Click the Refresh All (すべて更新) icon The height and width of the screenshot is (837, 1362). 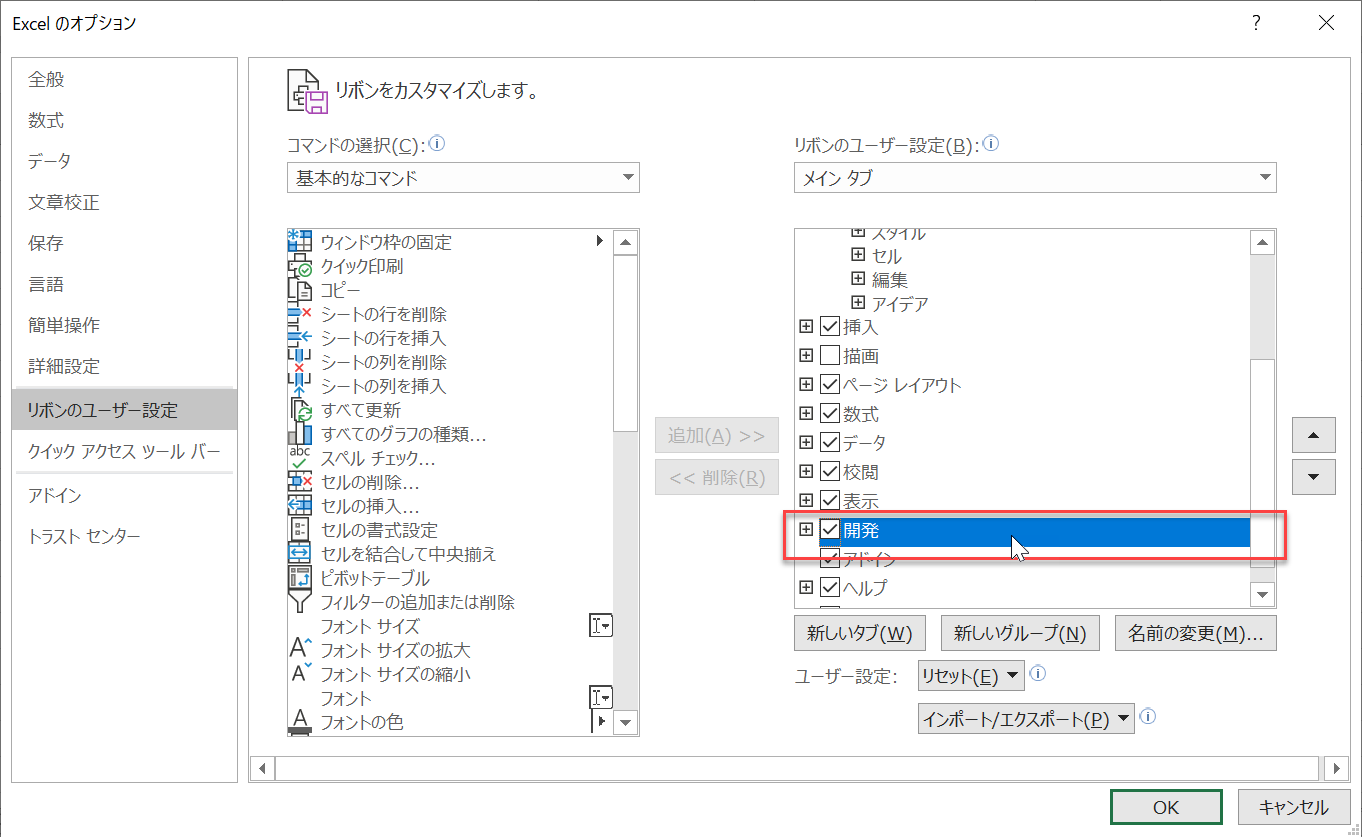(300, 410)
